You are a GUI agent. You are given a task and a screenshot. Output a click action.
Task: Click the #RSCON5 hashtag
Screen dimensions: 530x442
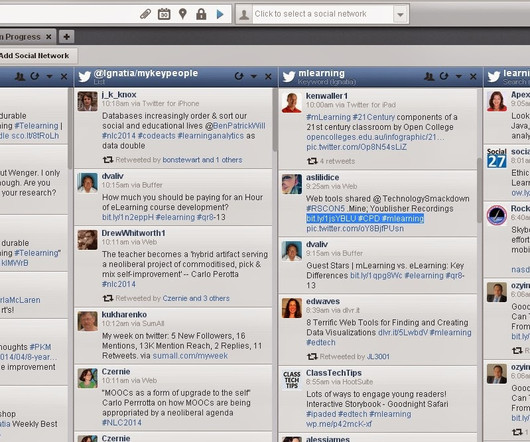point(326,208)
